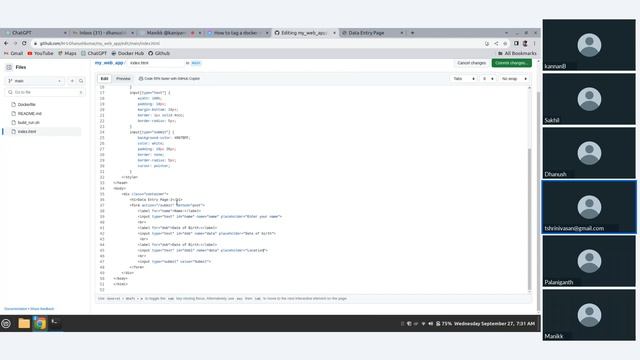This screenshot has height=360, width=640.
Task: Select Sakhil participant tile
Action: coord(589,99)
